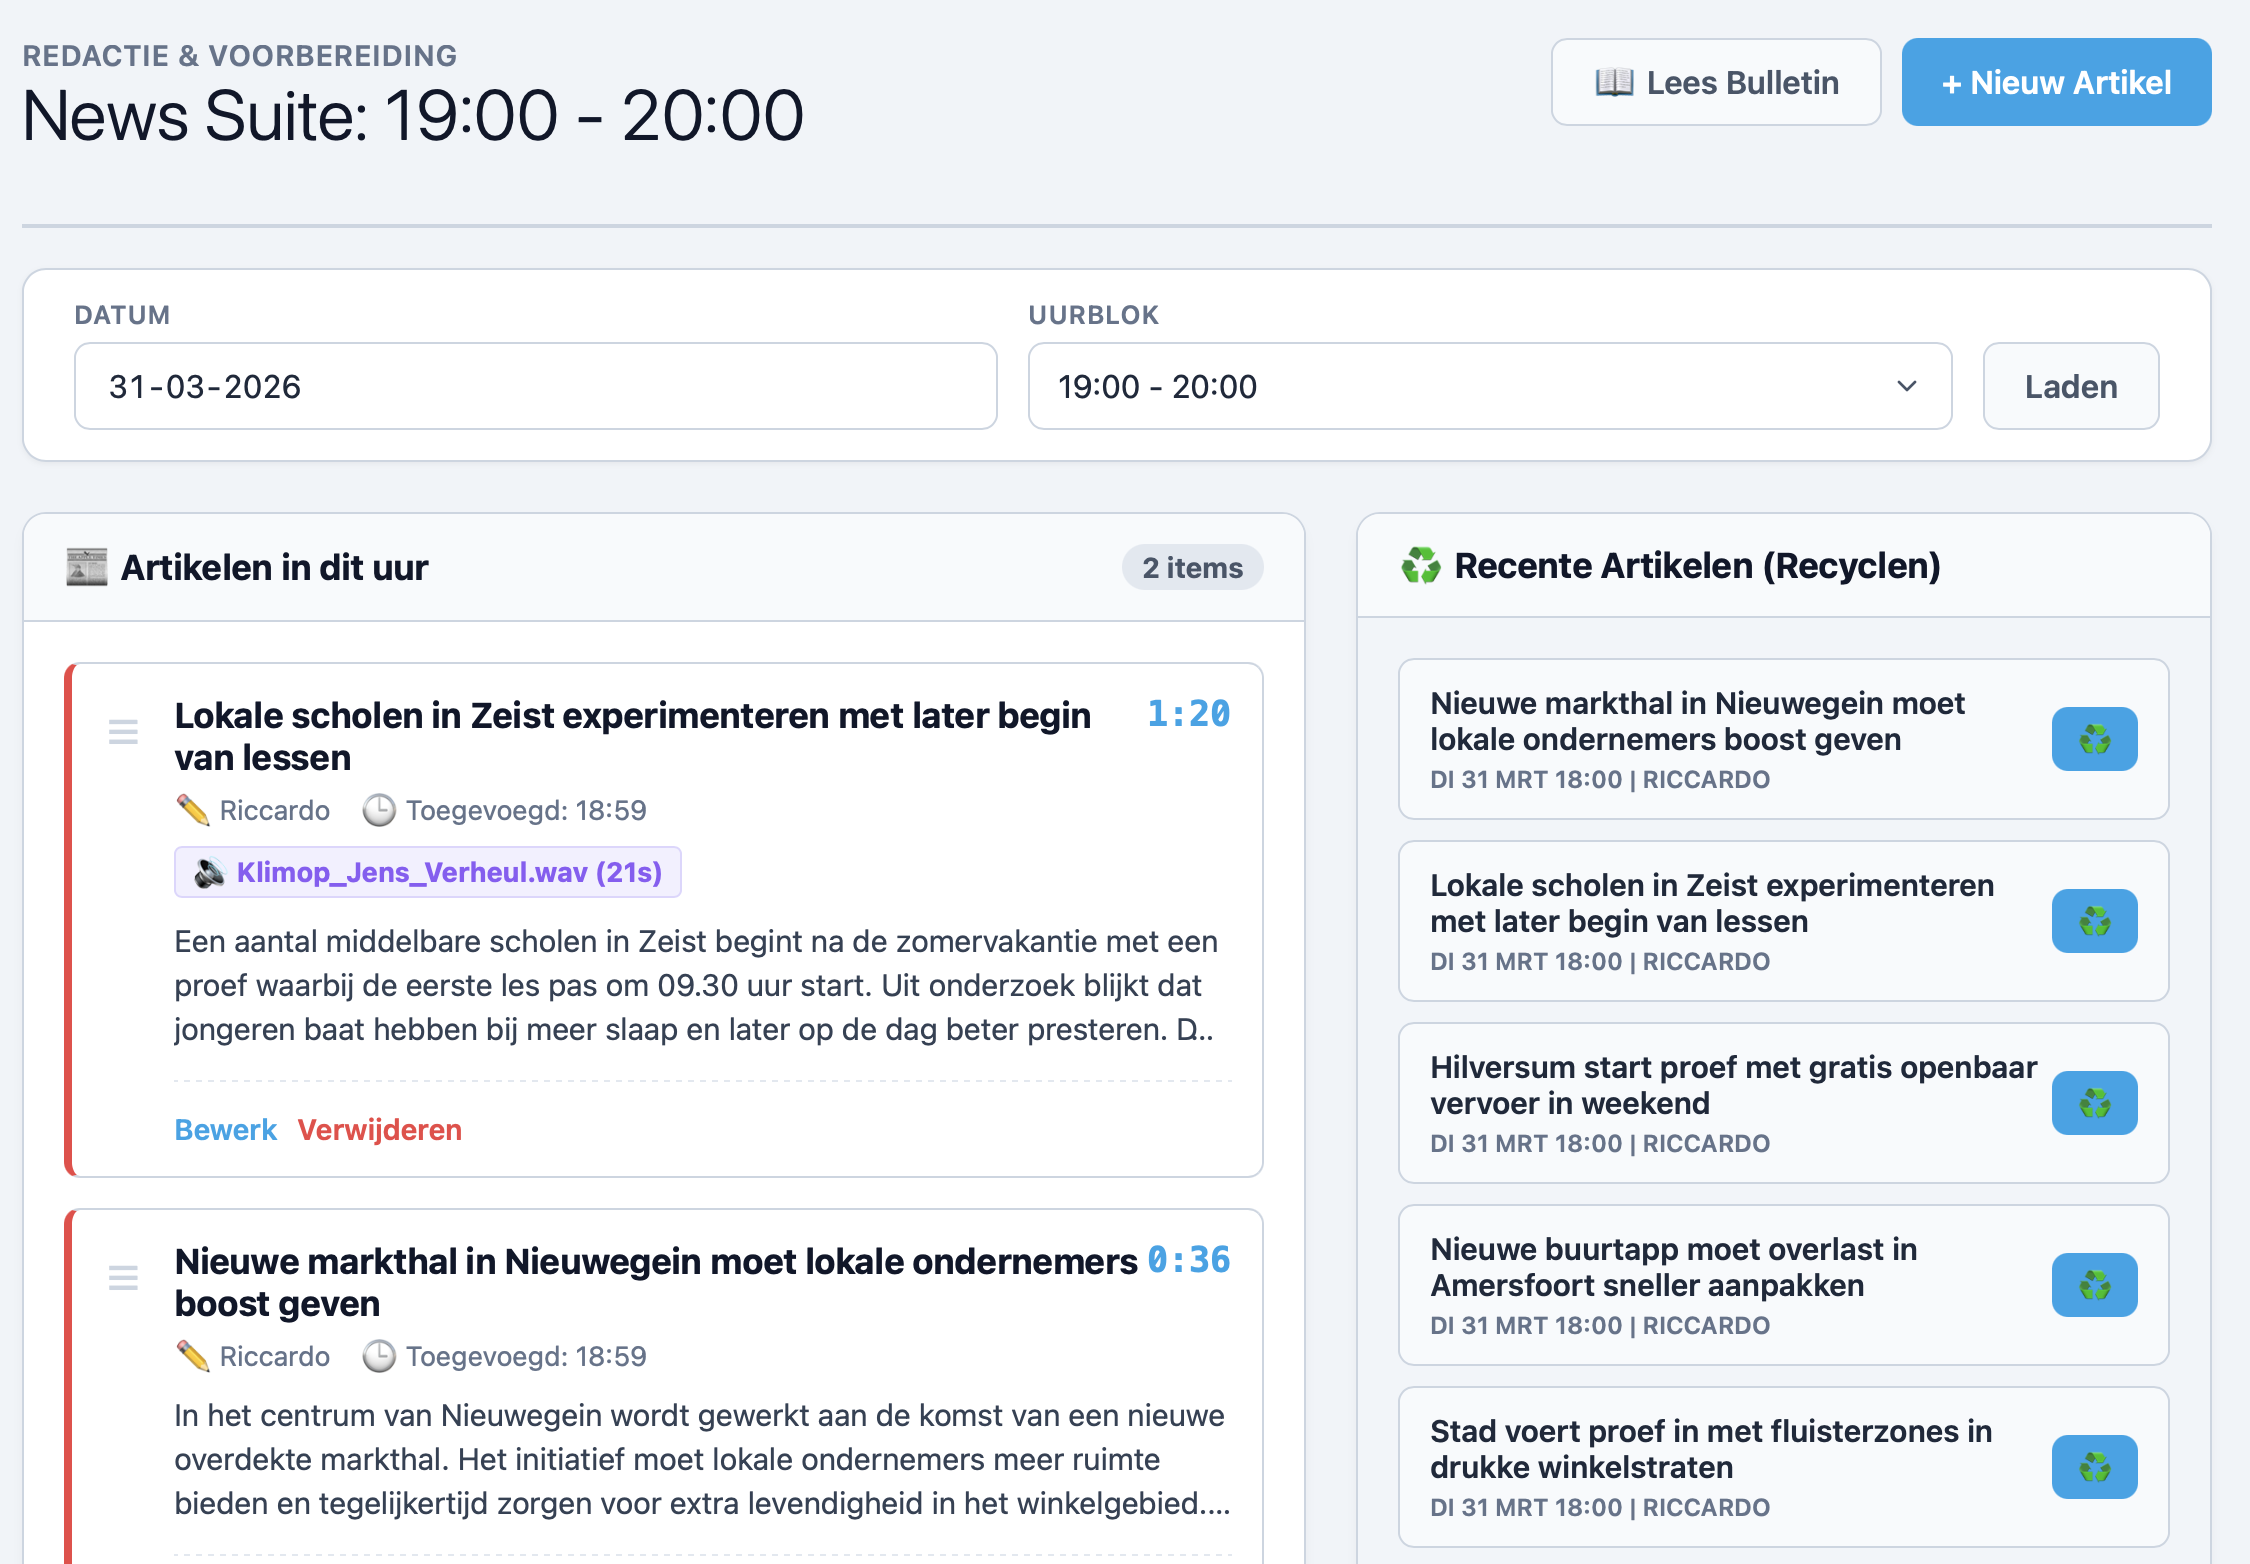This screenshot has height=1564, width=2250.
Task: Delete the Zeist schools article via Verwijderen
Action: click(x=380, y=1129)
